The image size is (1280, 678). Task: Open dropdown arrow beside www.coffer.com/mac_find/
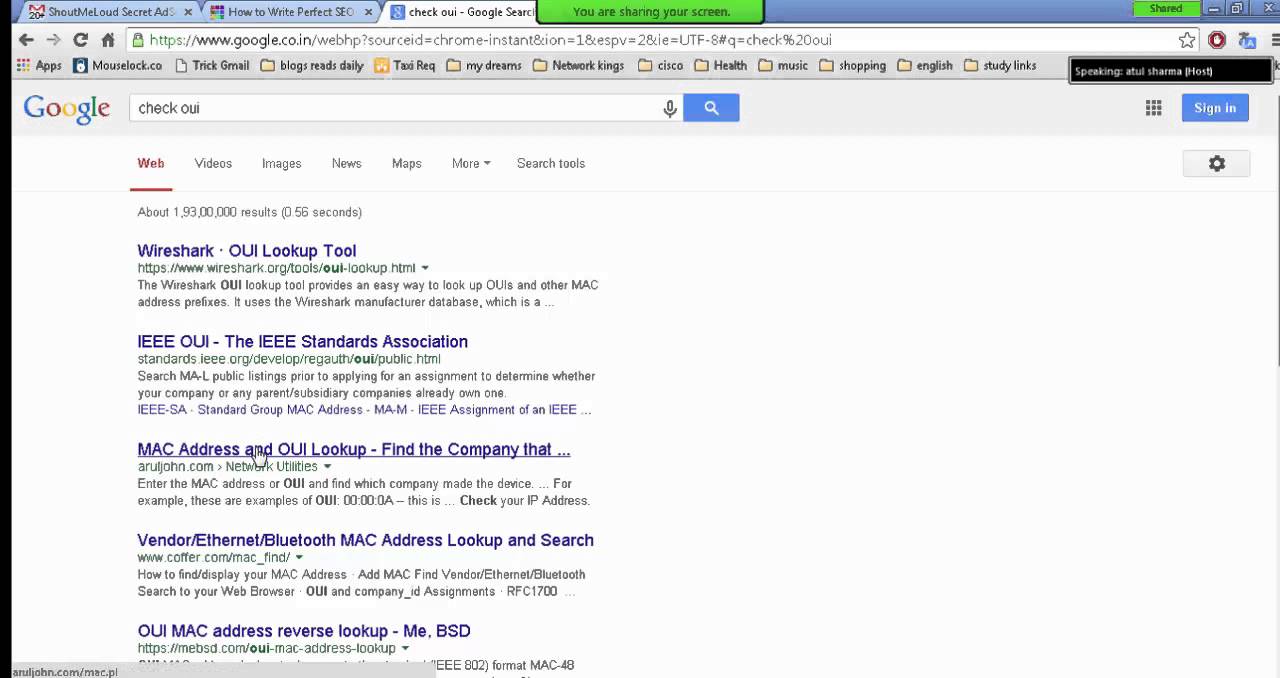point(299,558)
